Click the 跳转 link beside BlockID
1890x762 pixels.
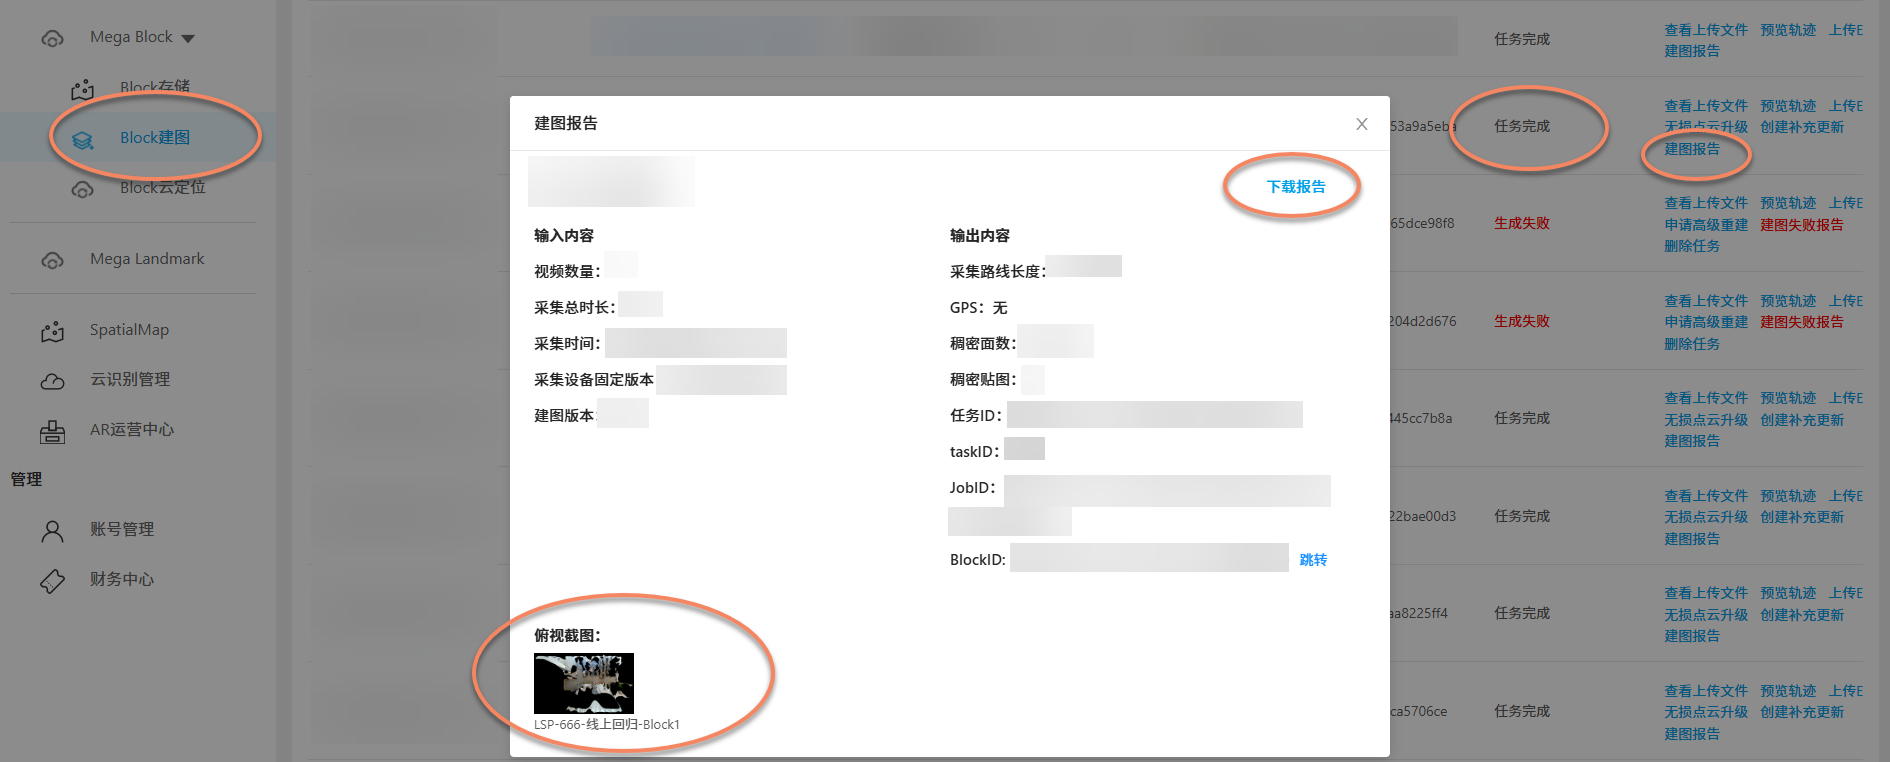pyautogui.click(x=1313, y=560)
